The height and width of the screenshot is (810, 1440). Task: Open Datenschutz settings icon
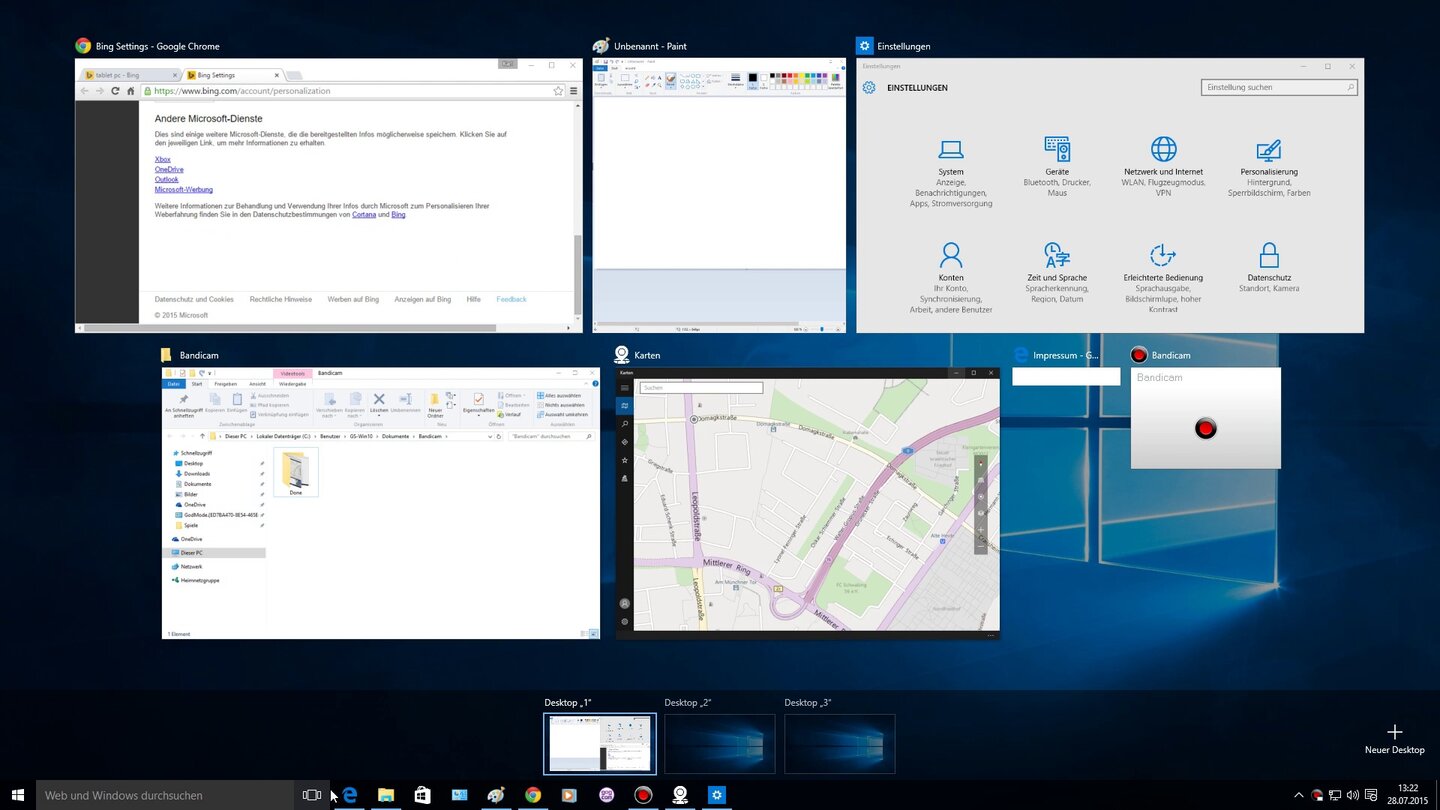1269,255
